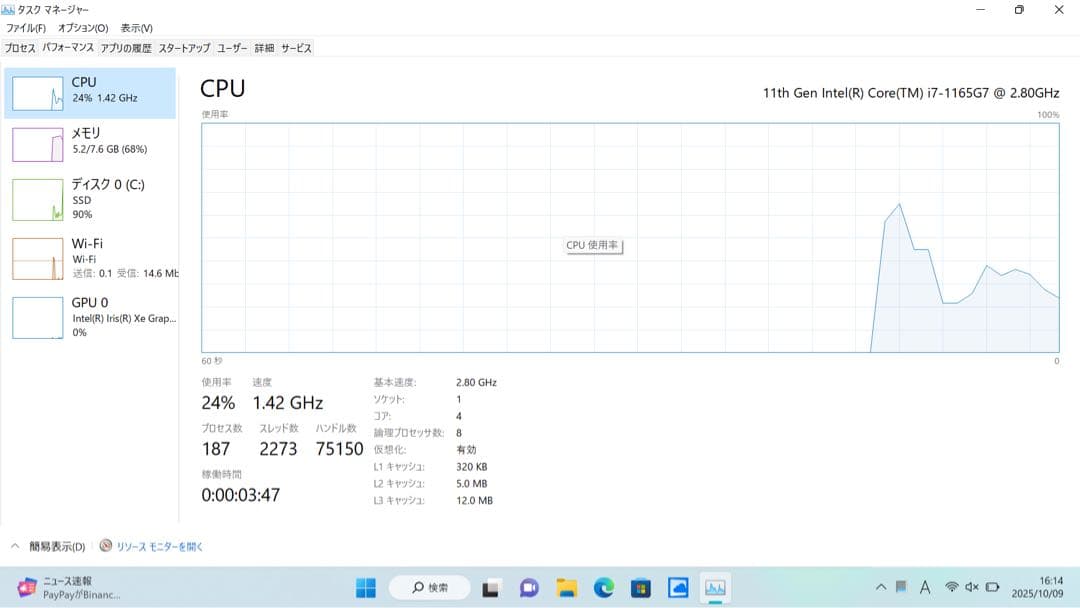This screenshot has width=1080, height=608.
Task: Expand hidden icons with the tray chevron
Action: pos(881,587)
